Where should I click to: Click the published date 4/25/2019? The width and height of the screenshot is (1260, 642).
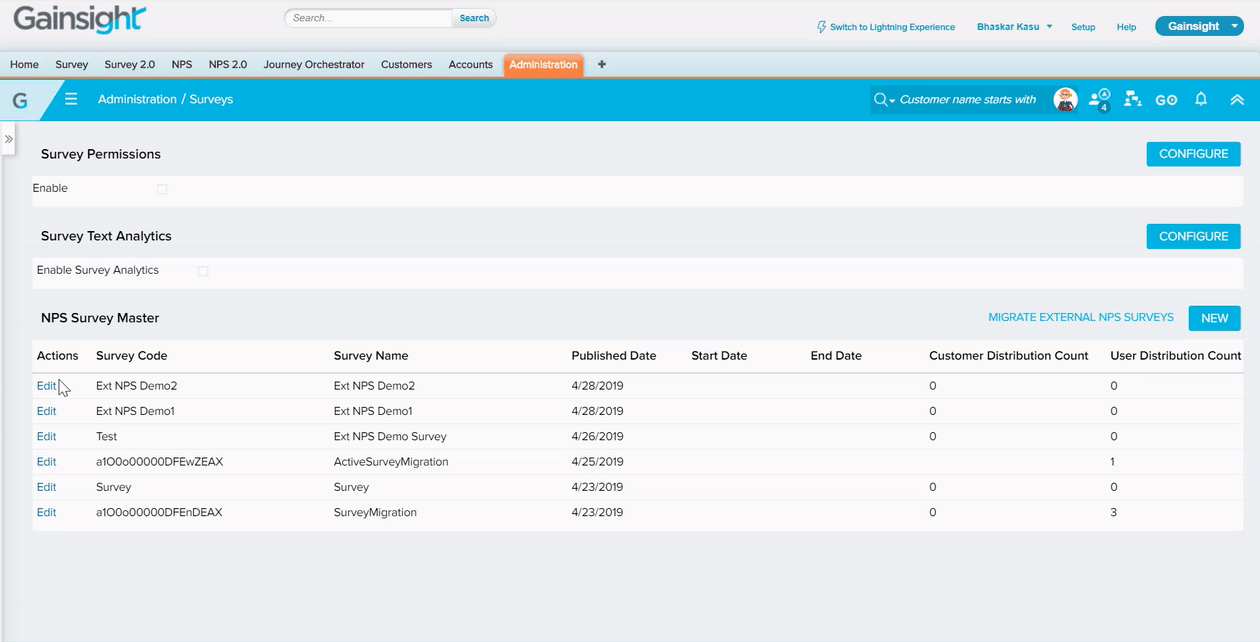[598, 462]
